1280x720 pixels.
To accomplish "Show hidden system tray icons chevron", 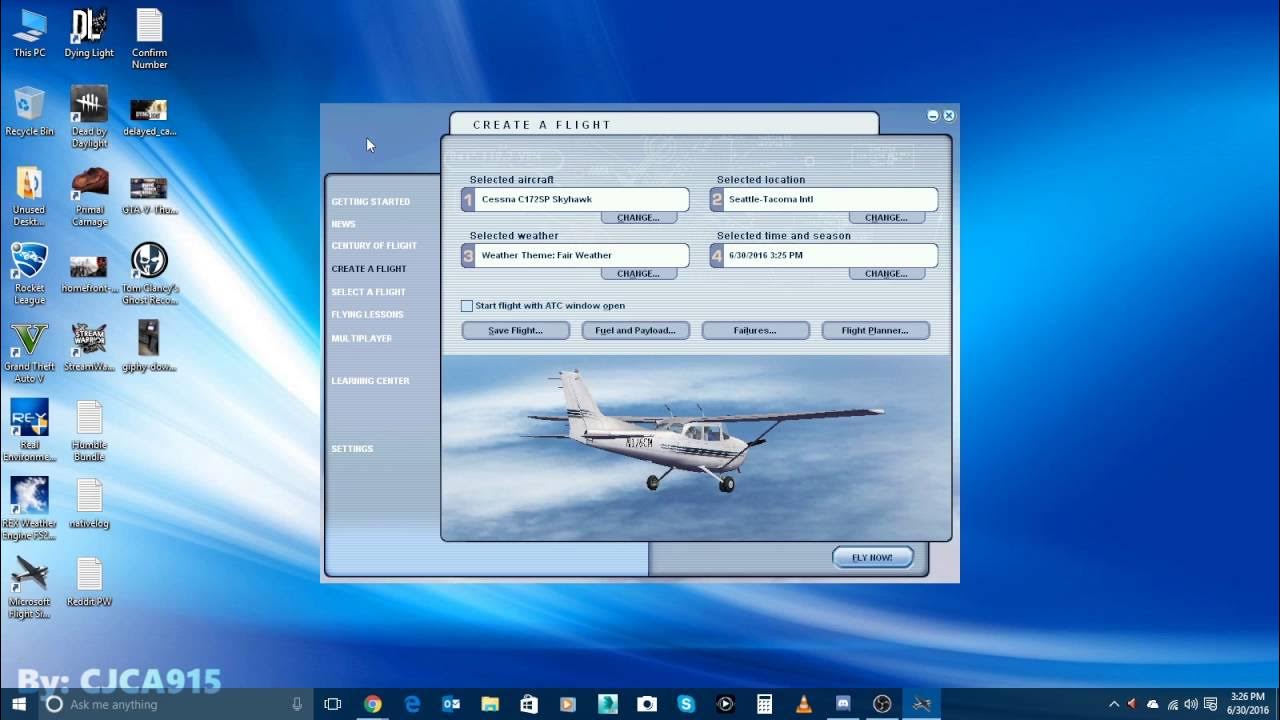I will (1114, 704).
